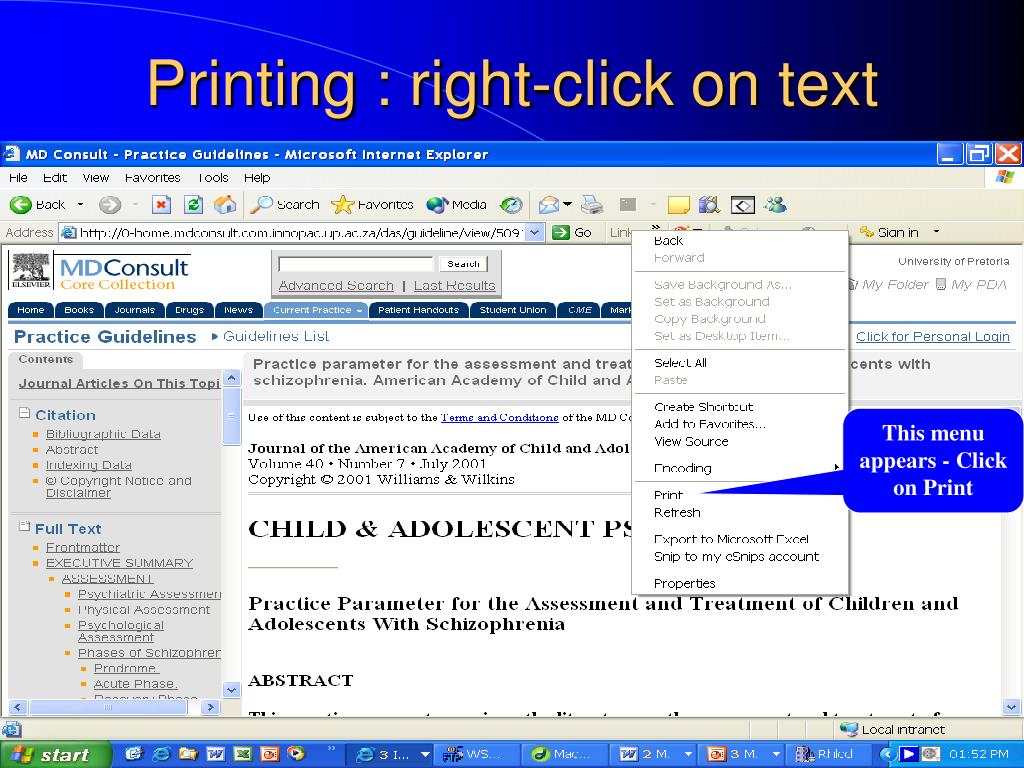
Task: Click the MD Consult Search button
Action: [x=463, y=264]
